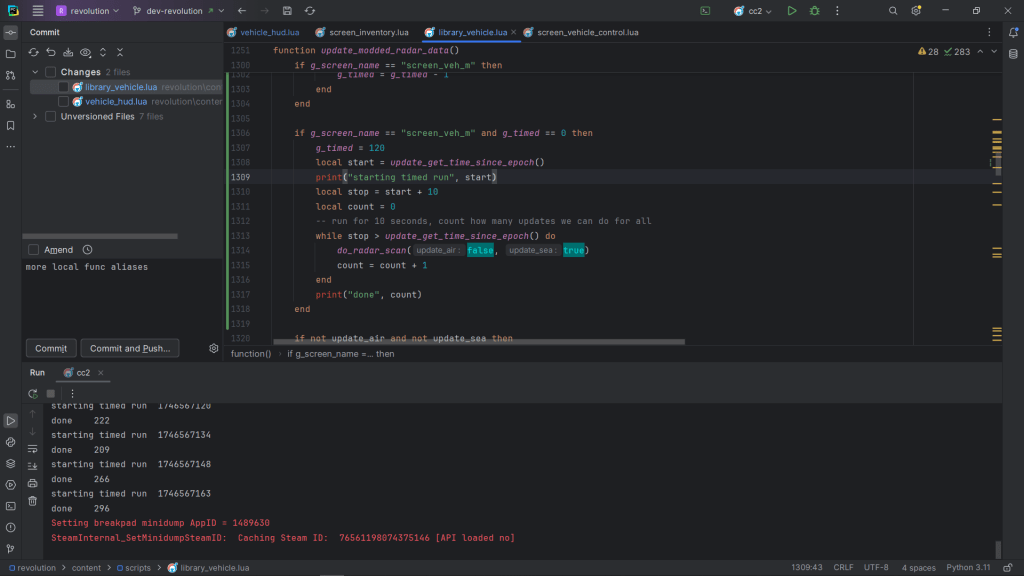Screen dimensions: 1024x576
Task: Enable the Amend checkbox
Action: (x=34, y=249)
